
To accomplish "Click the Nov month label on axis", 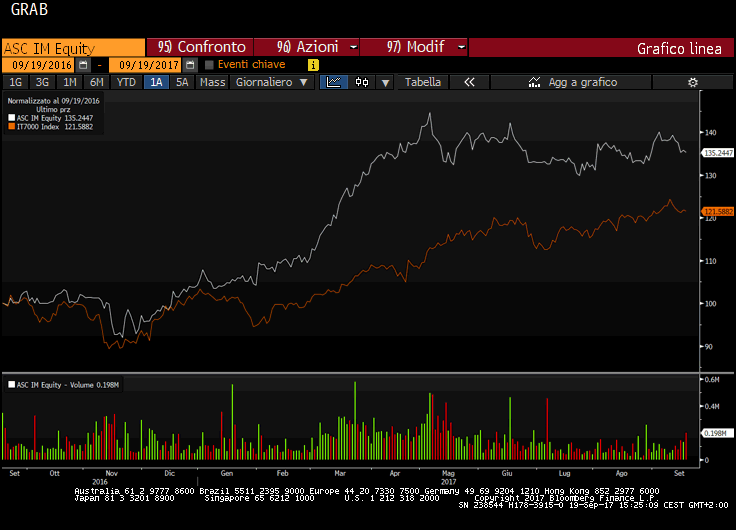I will (x=112, y=473).
